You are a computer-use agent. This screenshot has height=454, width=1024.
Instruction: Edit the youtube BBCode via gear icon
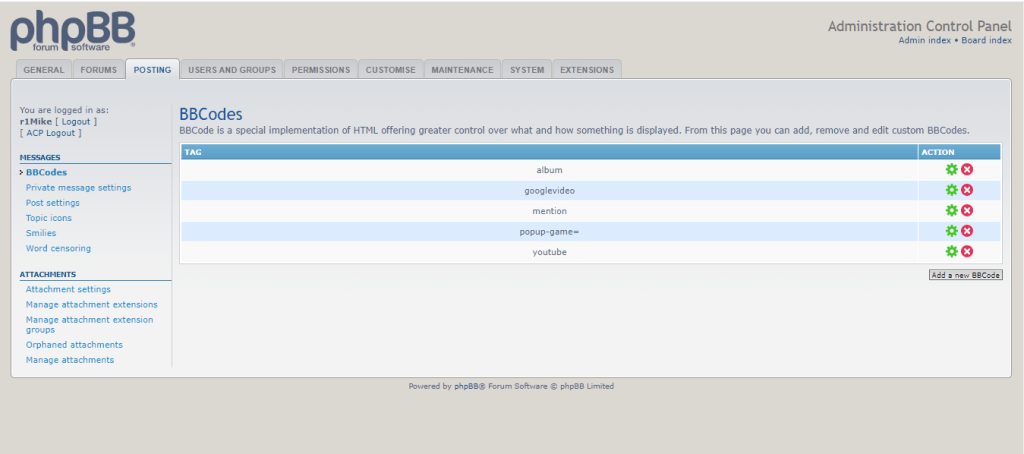point(952,251)
